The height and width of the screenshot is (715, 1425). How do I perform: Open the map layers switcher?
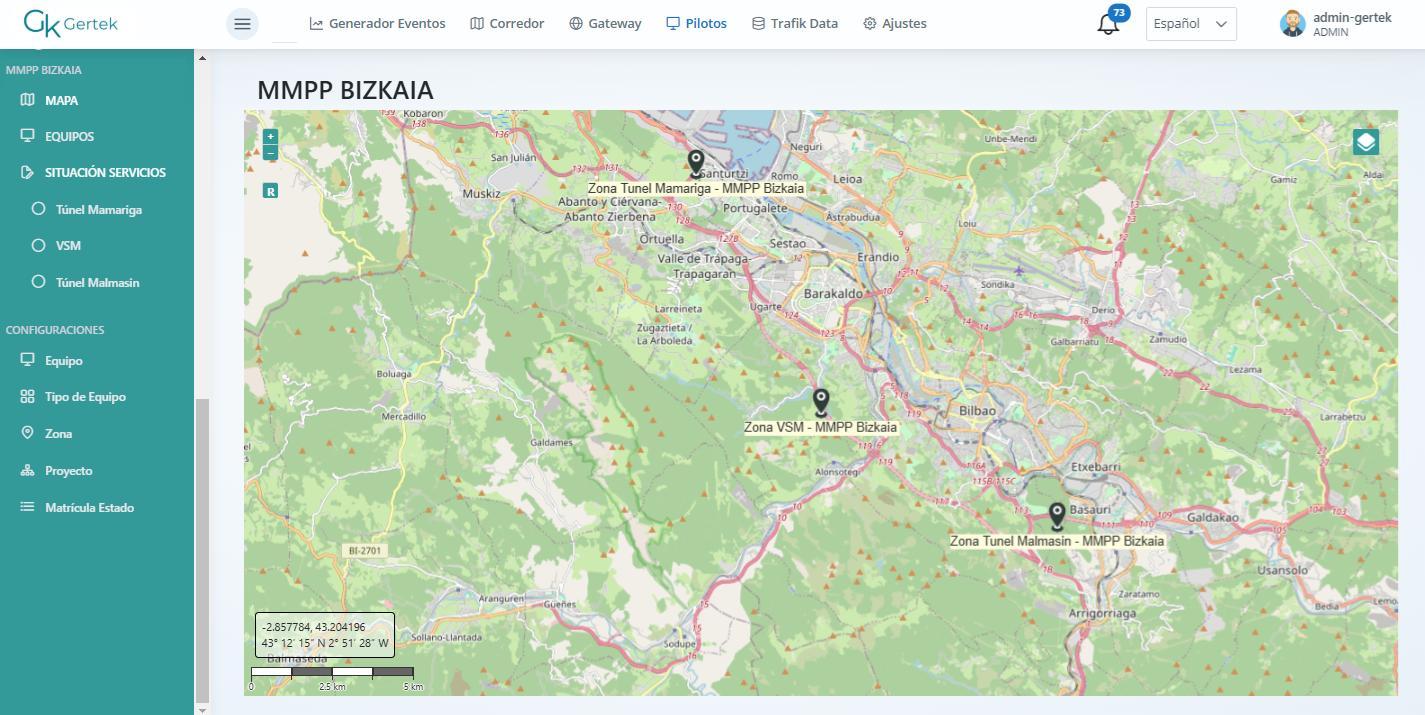tap(1366, 142)
